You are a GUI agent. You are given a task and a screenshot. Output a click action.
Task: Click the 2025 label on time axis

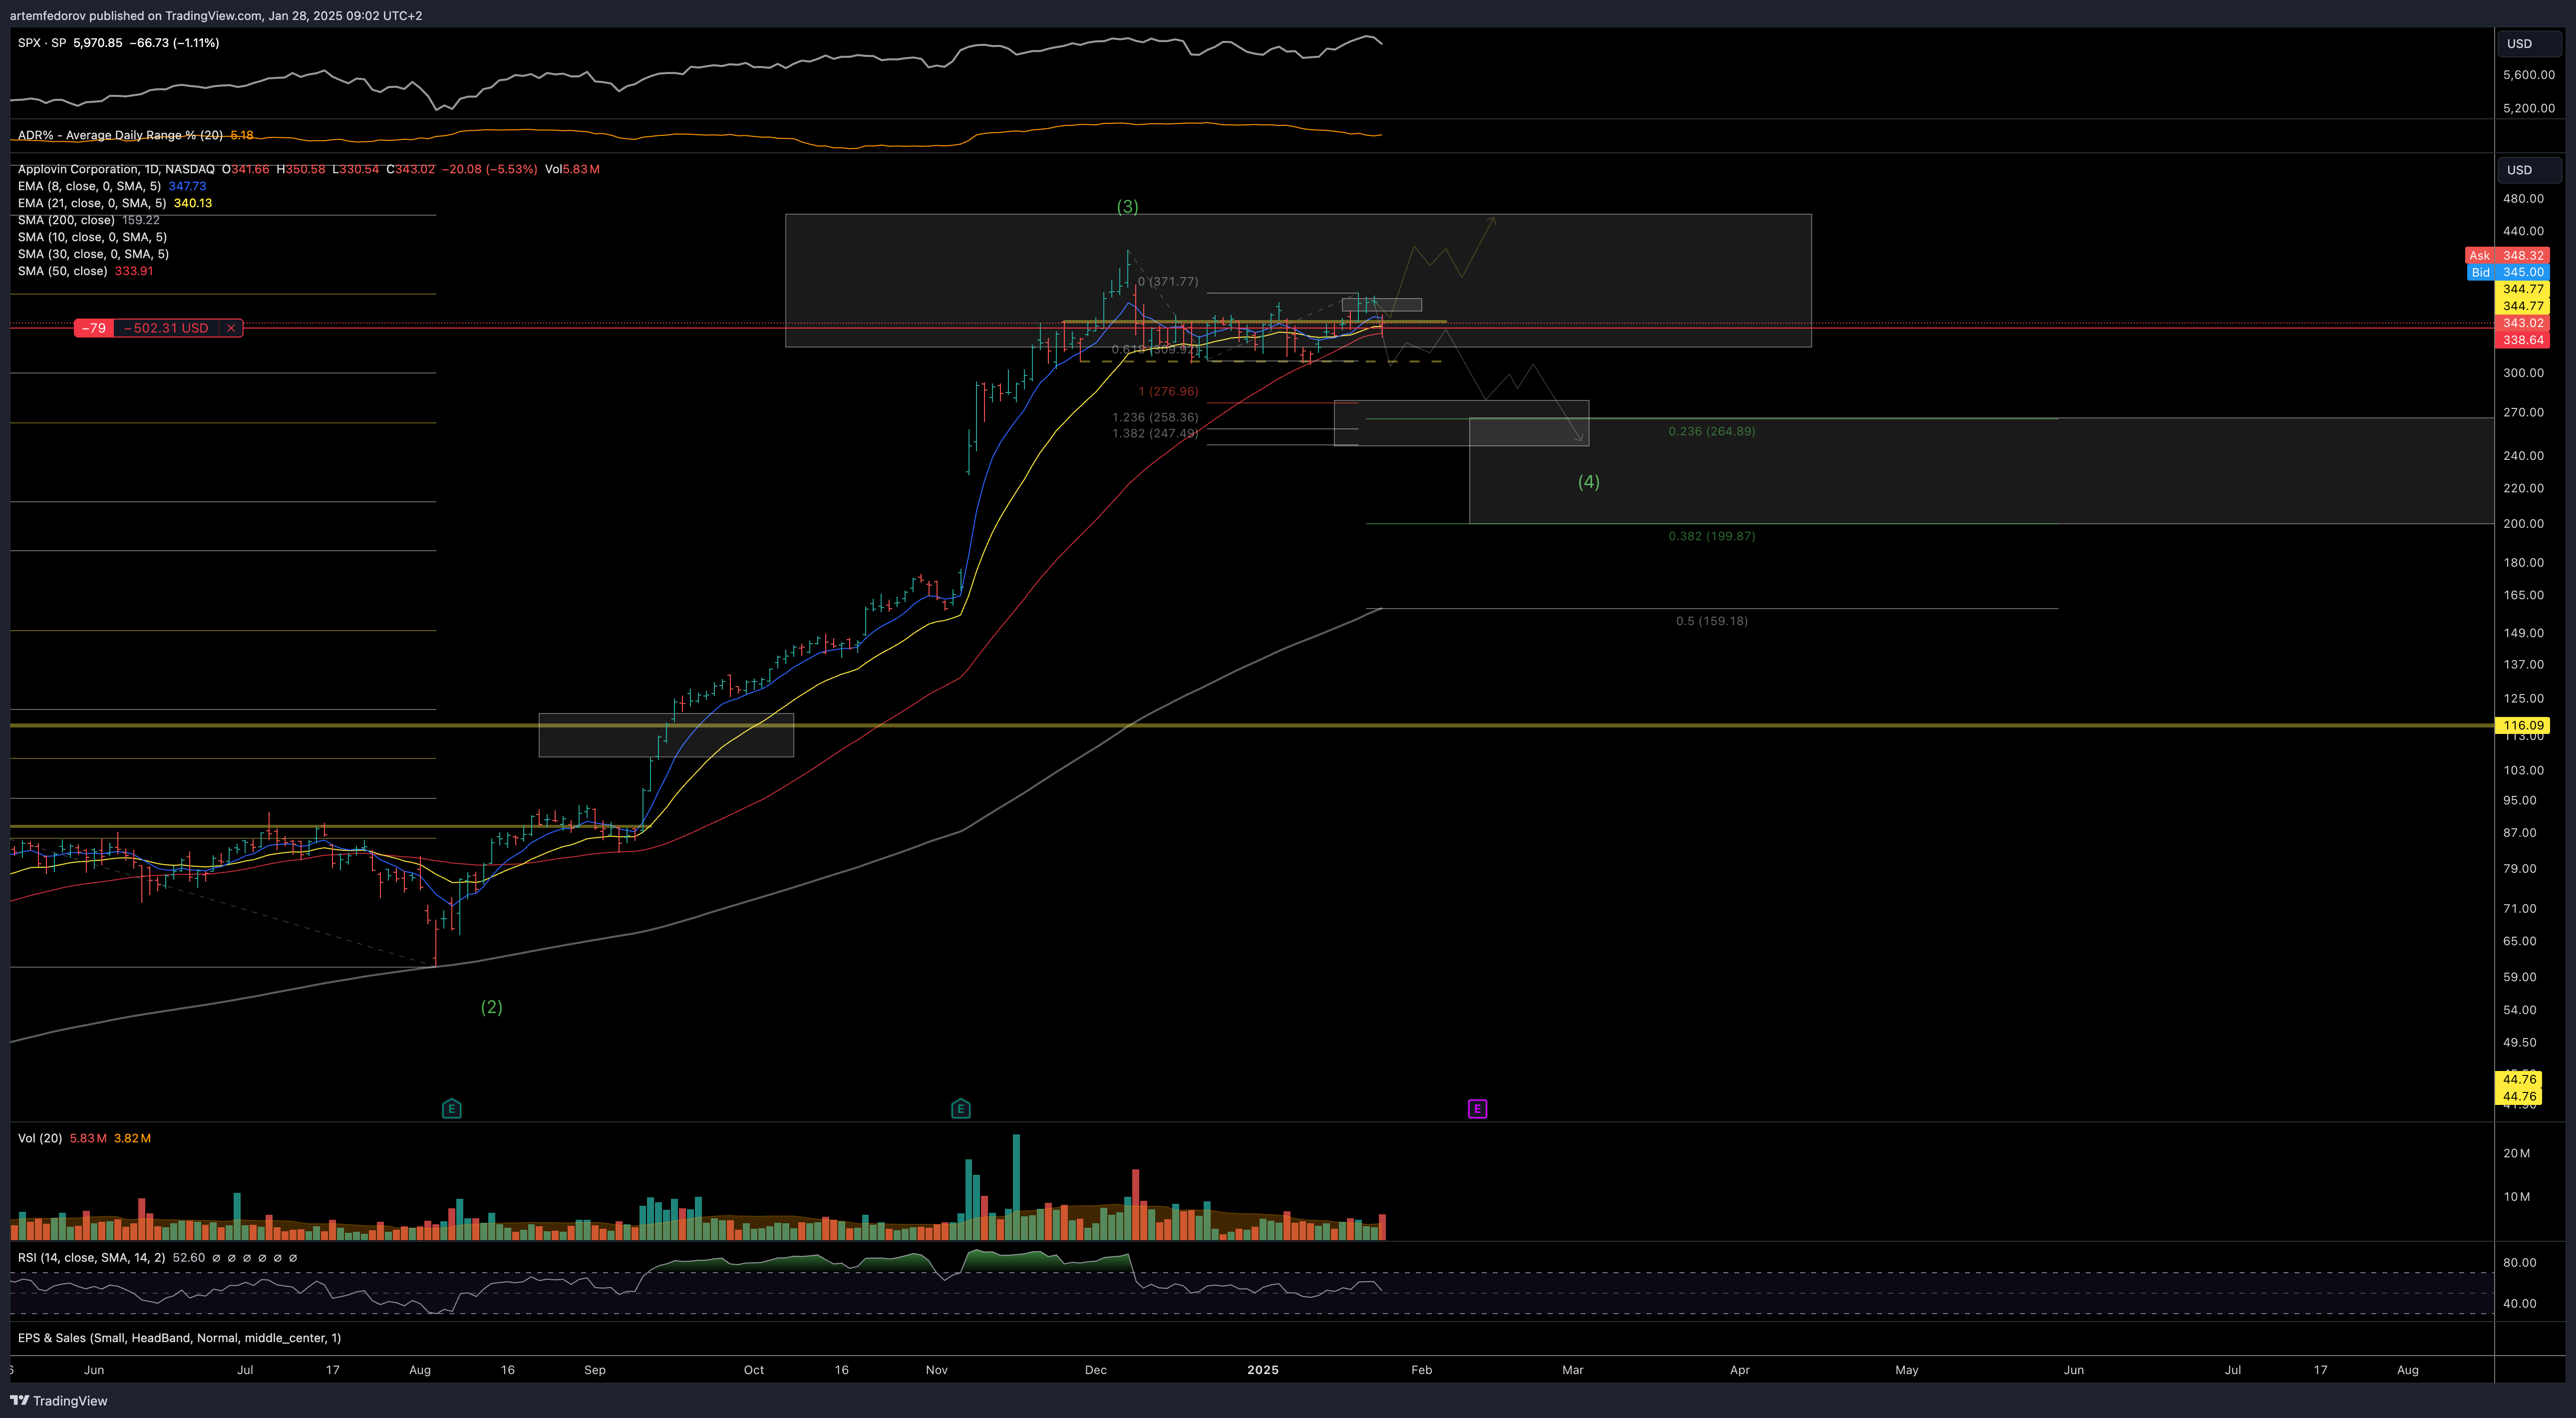(x=1262, y=1370)
